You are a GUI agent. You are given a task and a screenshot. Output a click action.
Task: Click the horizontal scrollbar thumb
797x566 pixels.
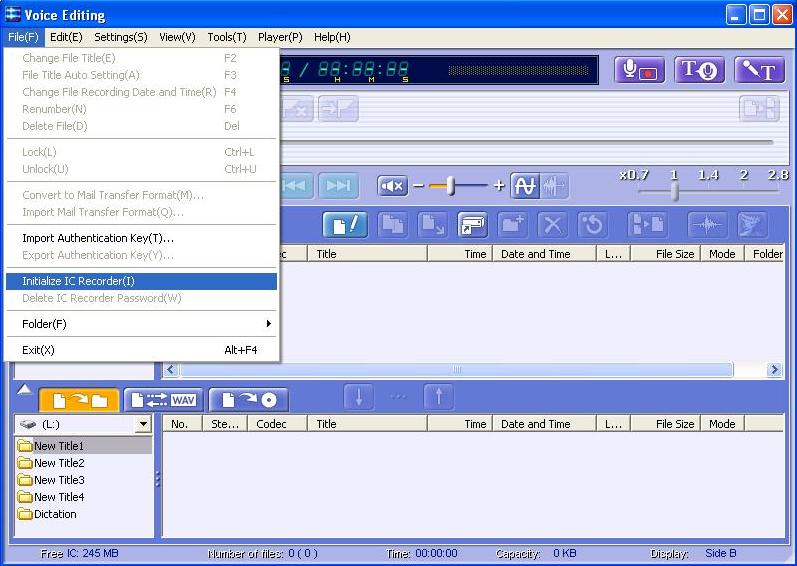click(456, 369)
